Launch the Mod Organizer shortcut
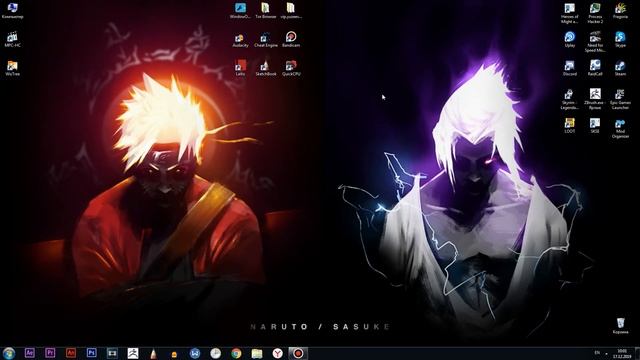The height and width of the screenshot is (360, 640). [x=620, y=128]
